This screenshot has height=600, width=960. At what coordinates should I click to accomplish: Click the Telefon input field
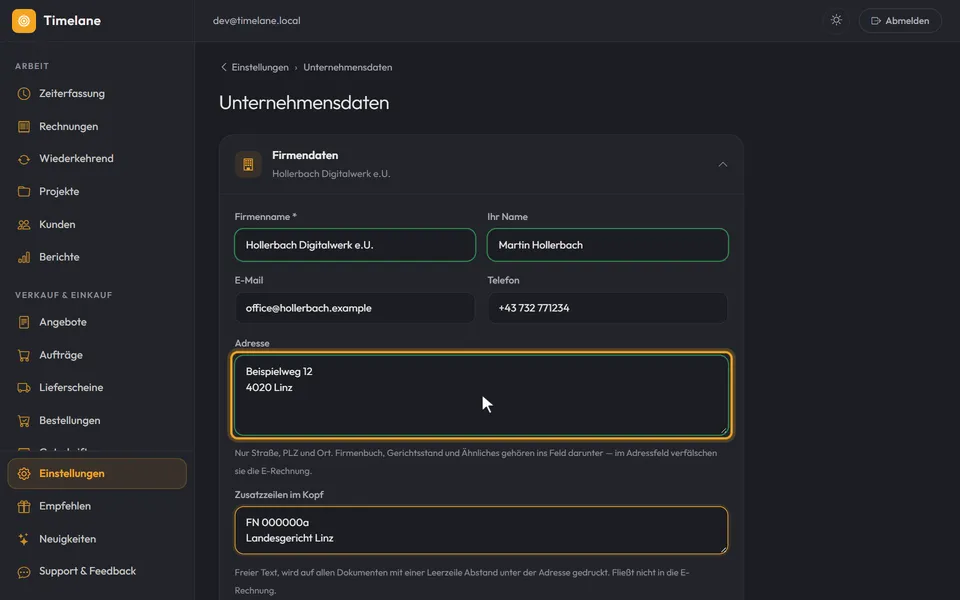(x=607, y=308)
